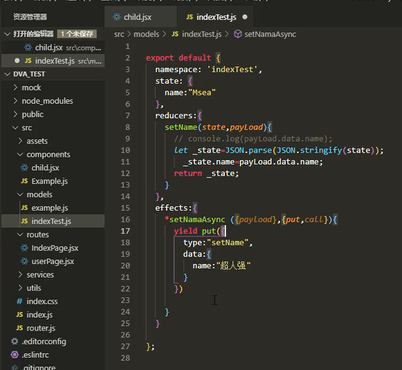Screen dimensions: 402x370
Task: Click 'return' keyword on line 12
Action: click(188, 173)
